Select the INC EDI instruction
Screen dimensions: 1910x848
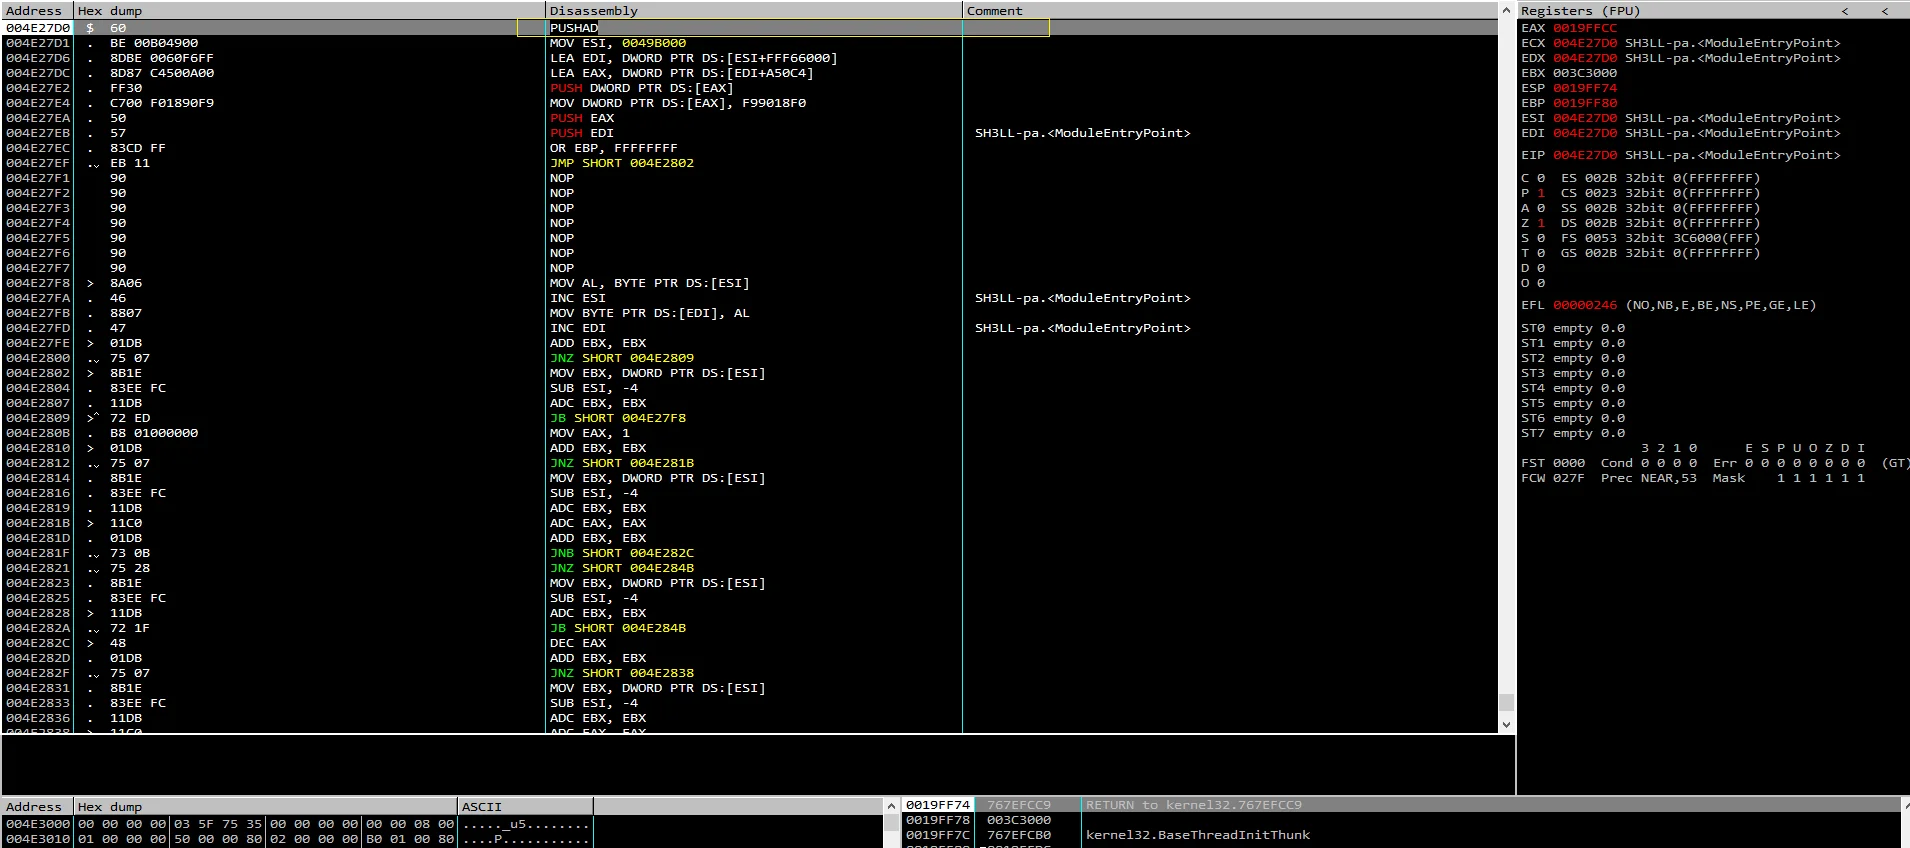(578, 328)
